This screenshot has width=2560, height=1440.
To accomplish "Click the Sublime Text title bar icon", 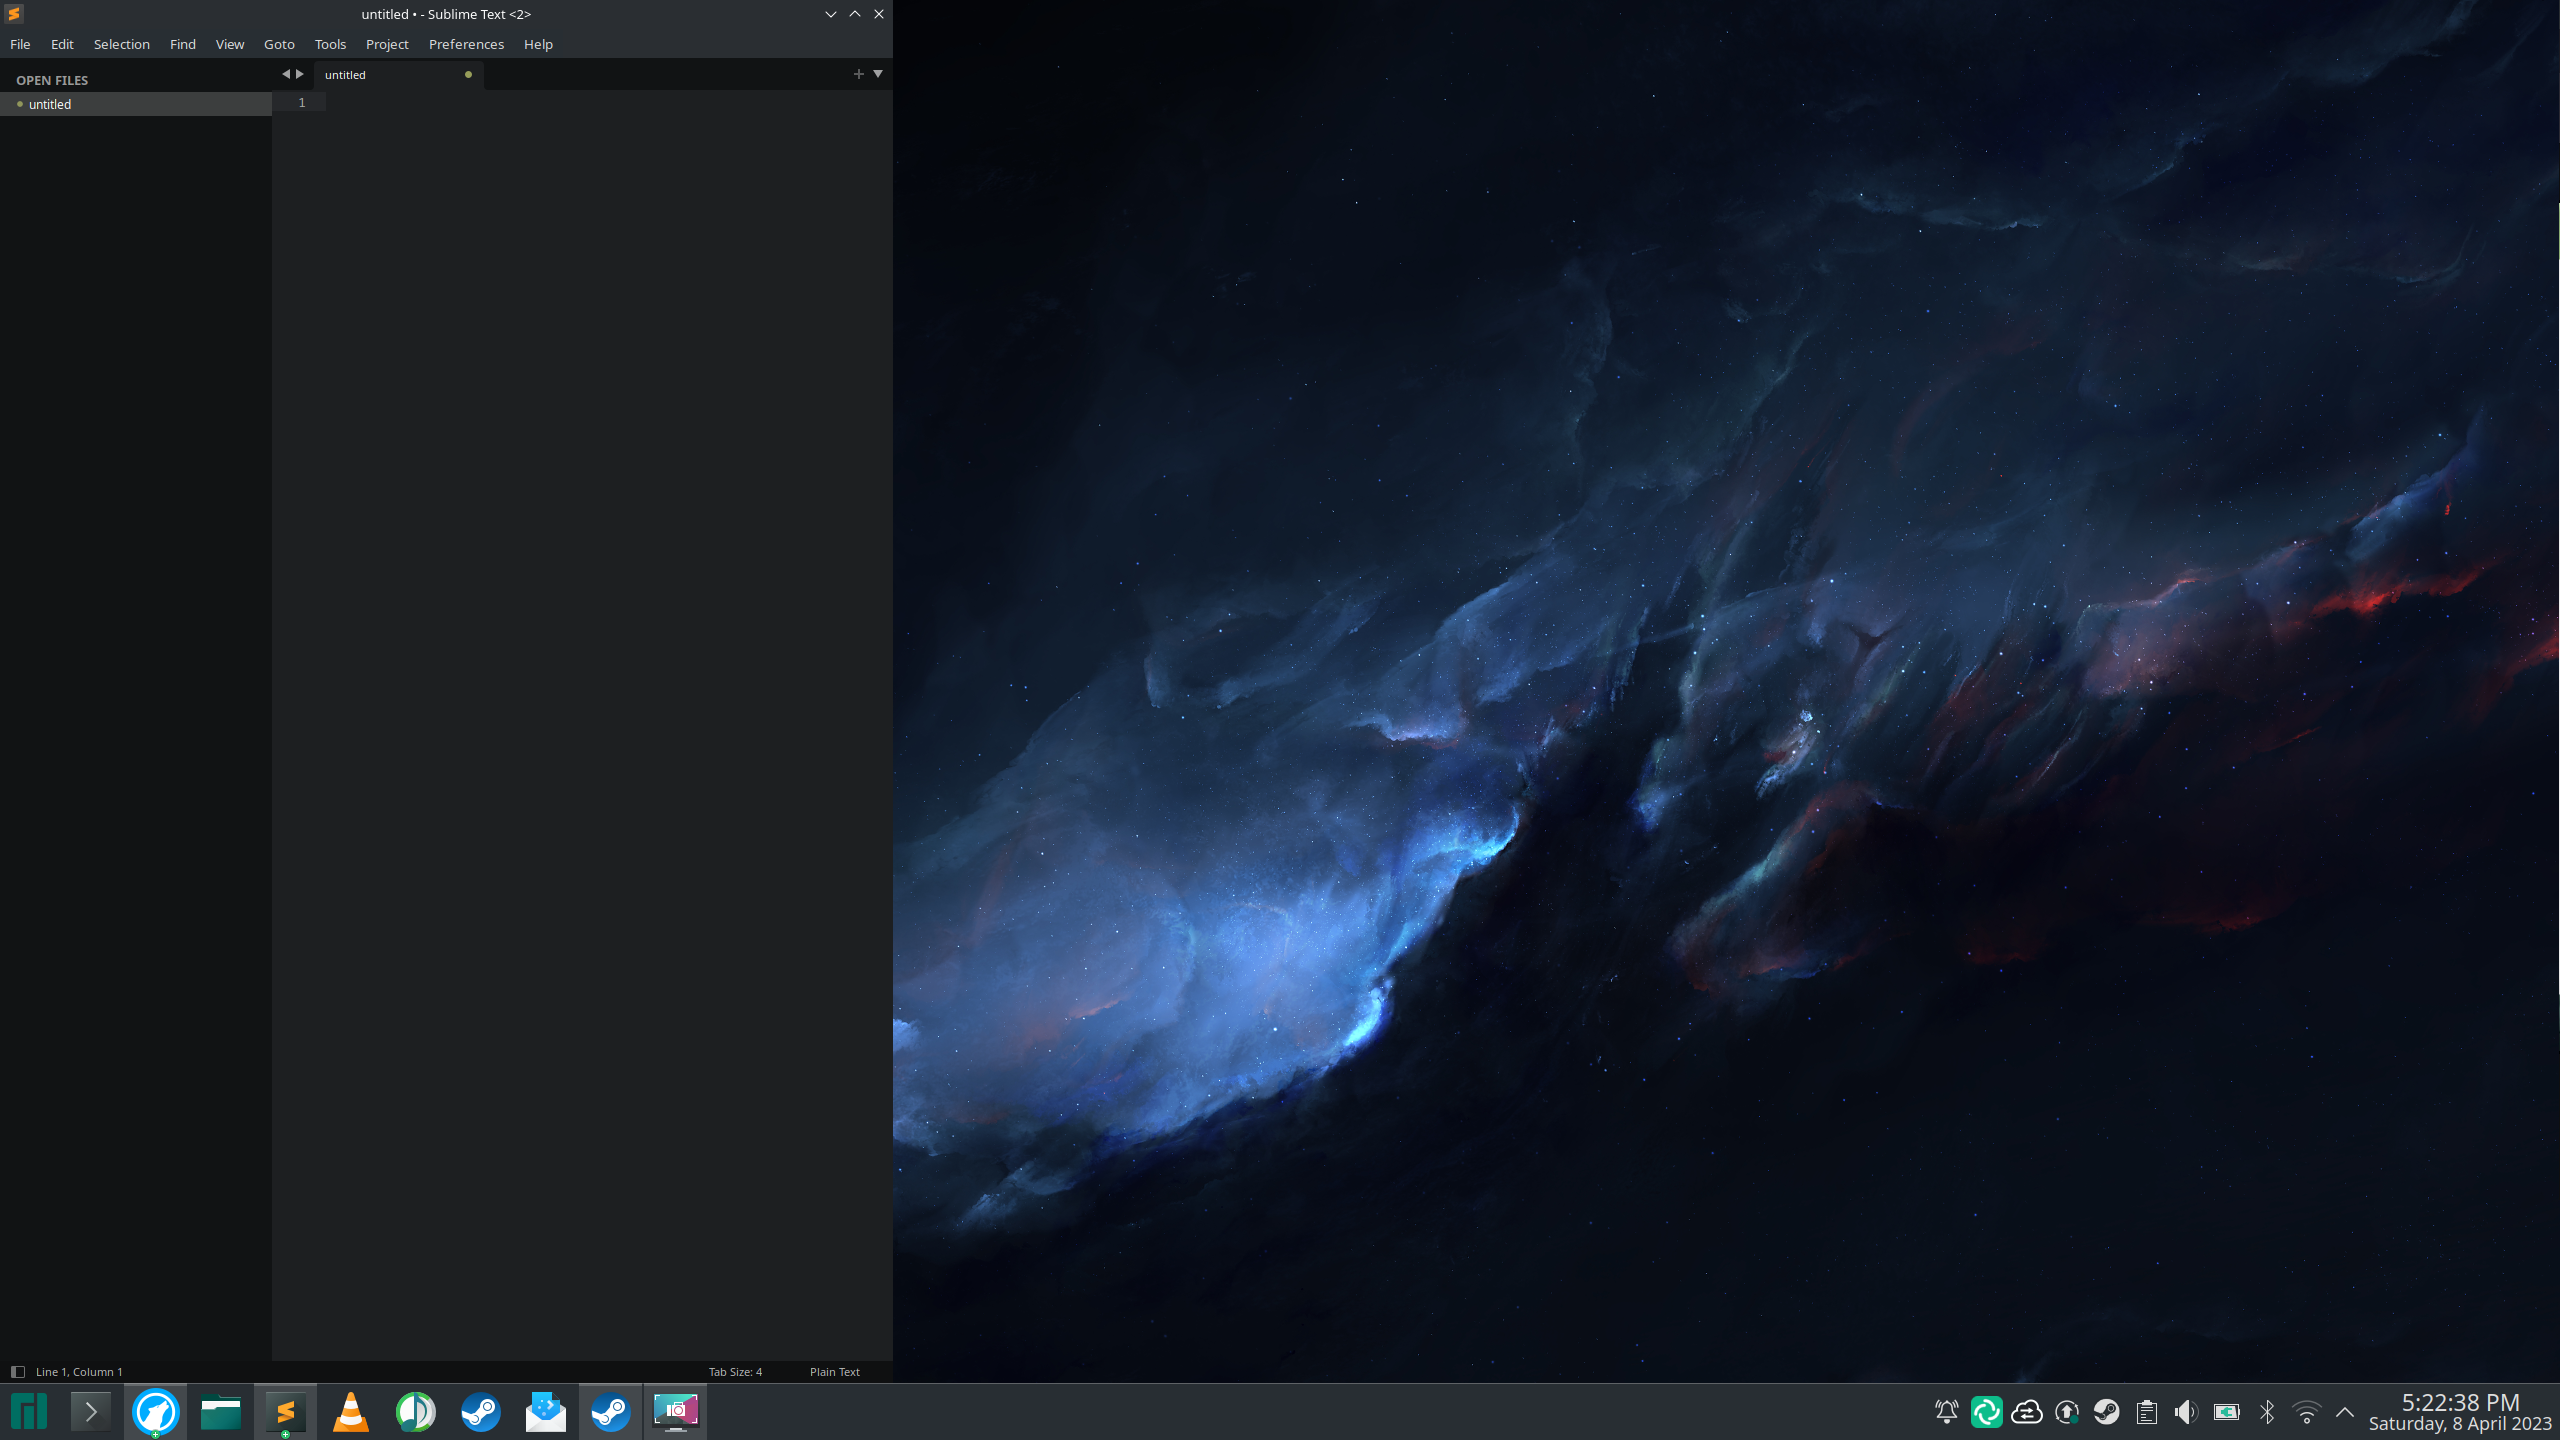I will pyautogui.click(x=14, y=14).
